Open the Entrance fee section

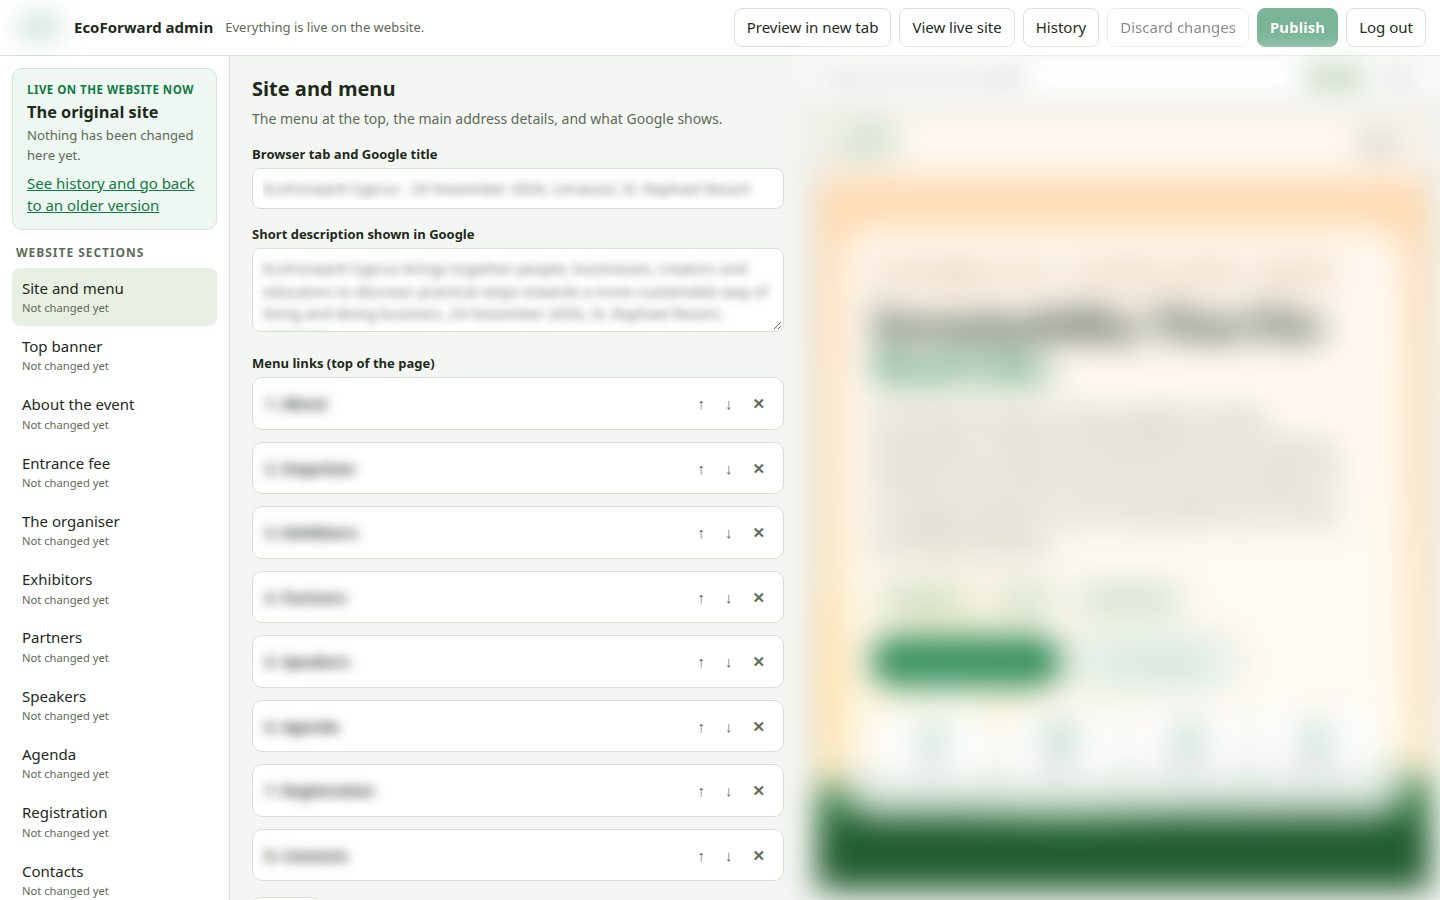click(x=114, y=472)
